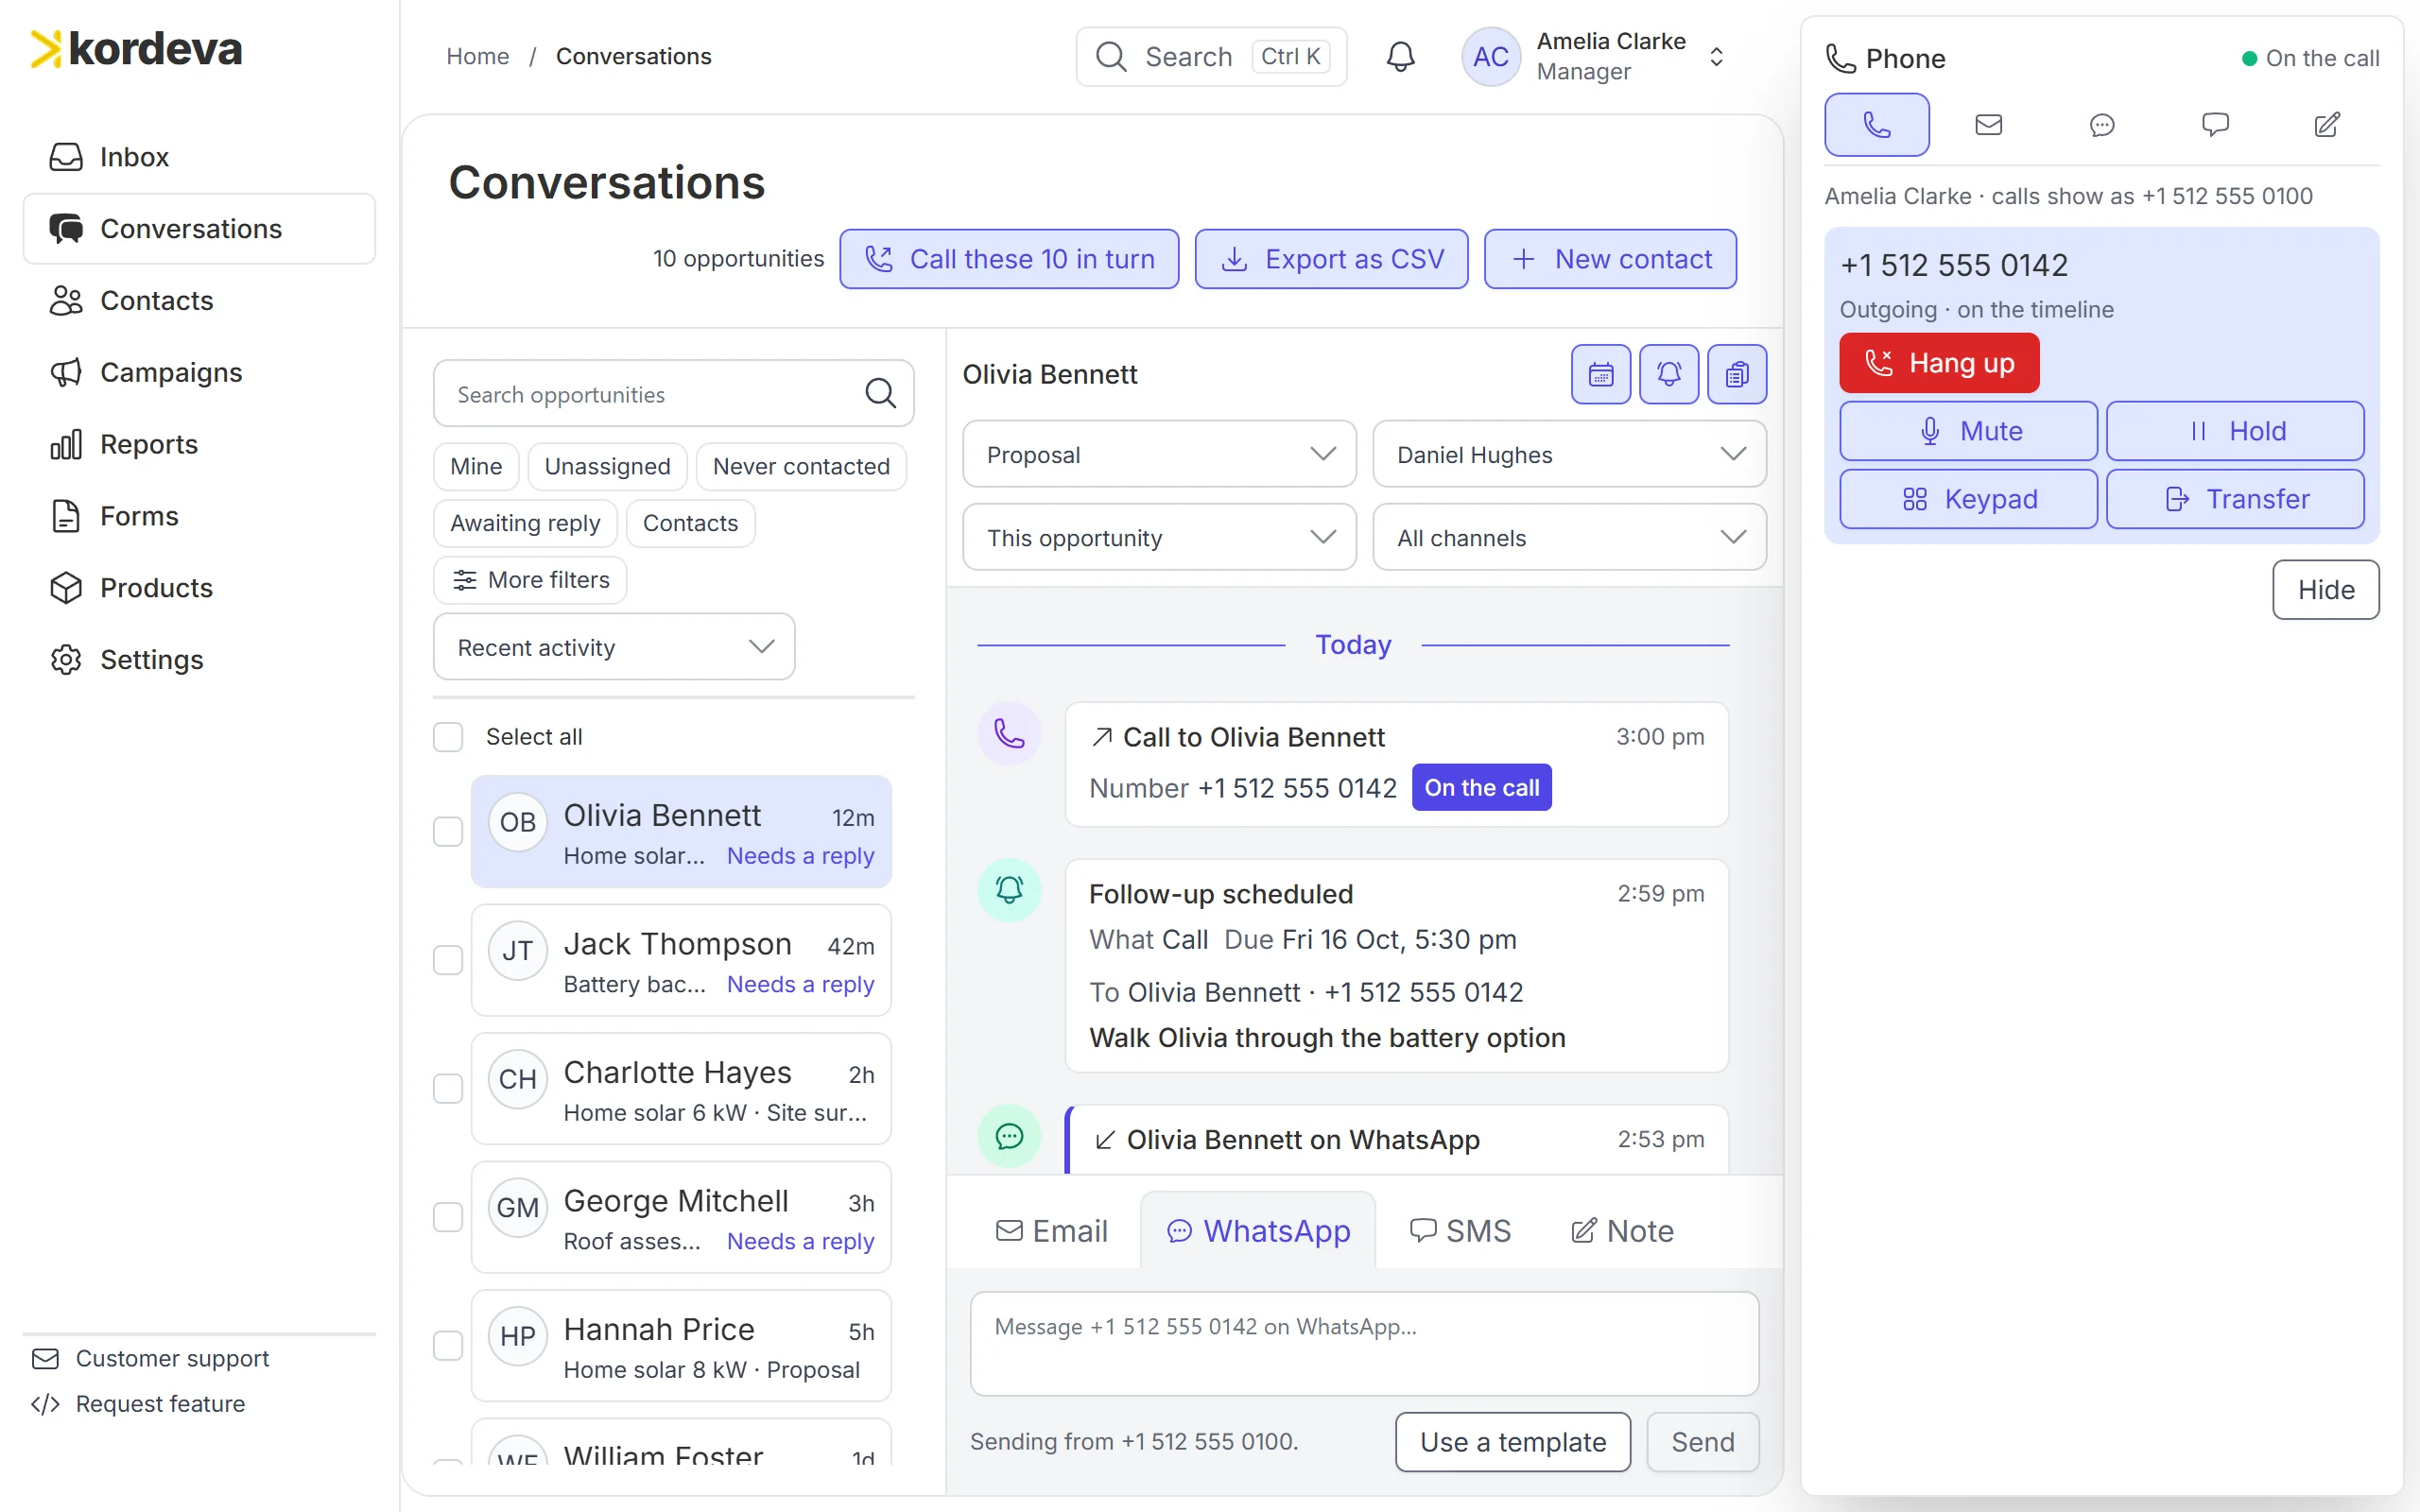
Task: Tick the checkbox for Jack Thompson
Action: tap(448, 960)
